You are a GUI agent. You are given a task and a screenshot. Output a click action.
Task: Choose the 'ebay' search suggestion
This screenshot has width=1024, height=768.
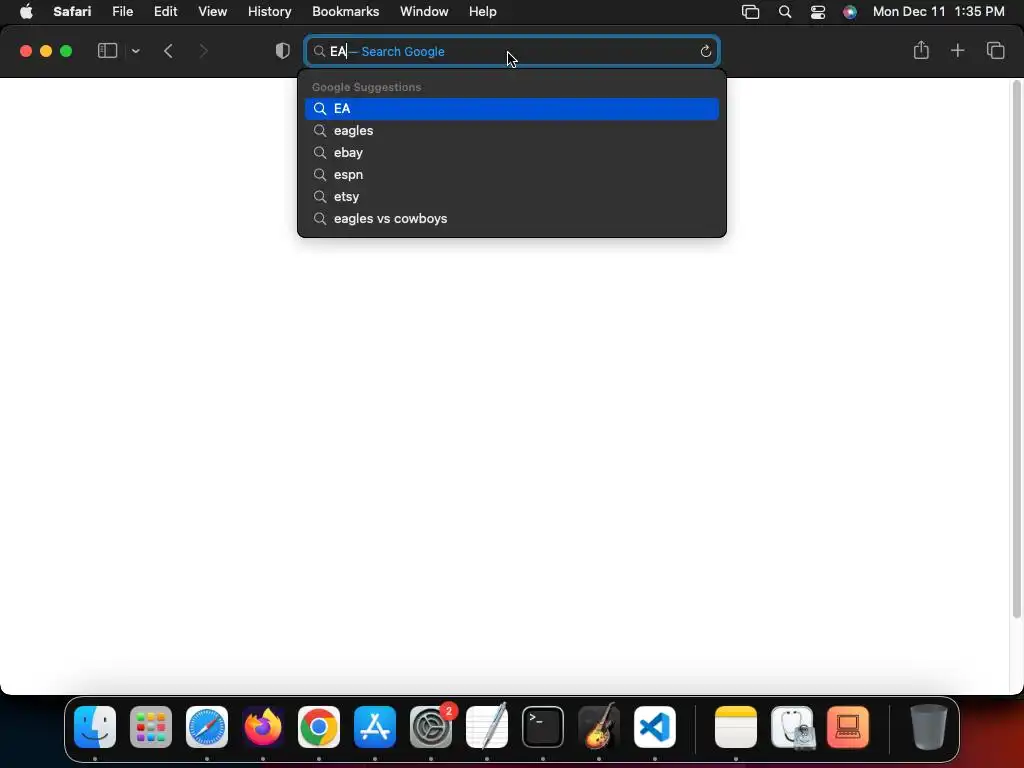(x=512, y=153)
